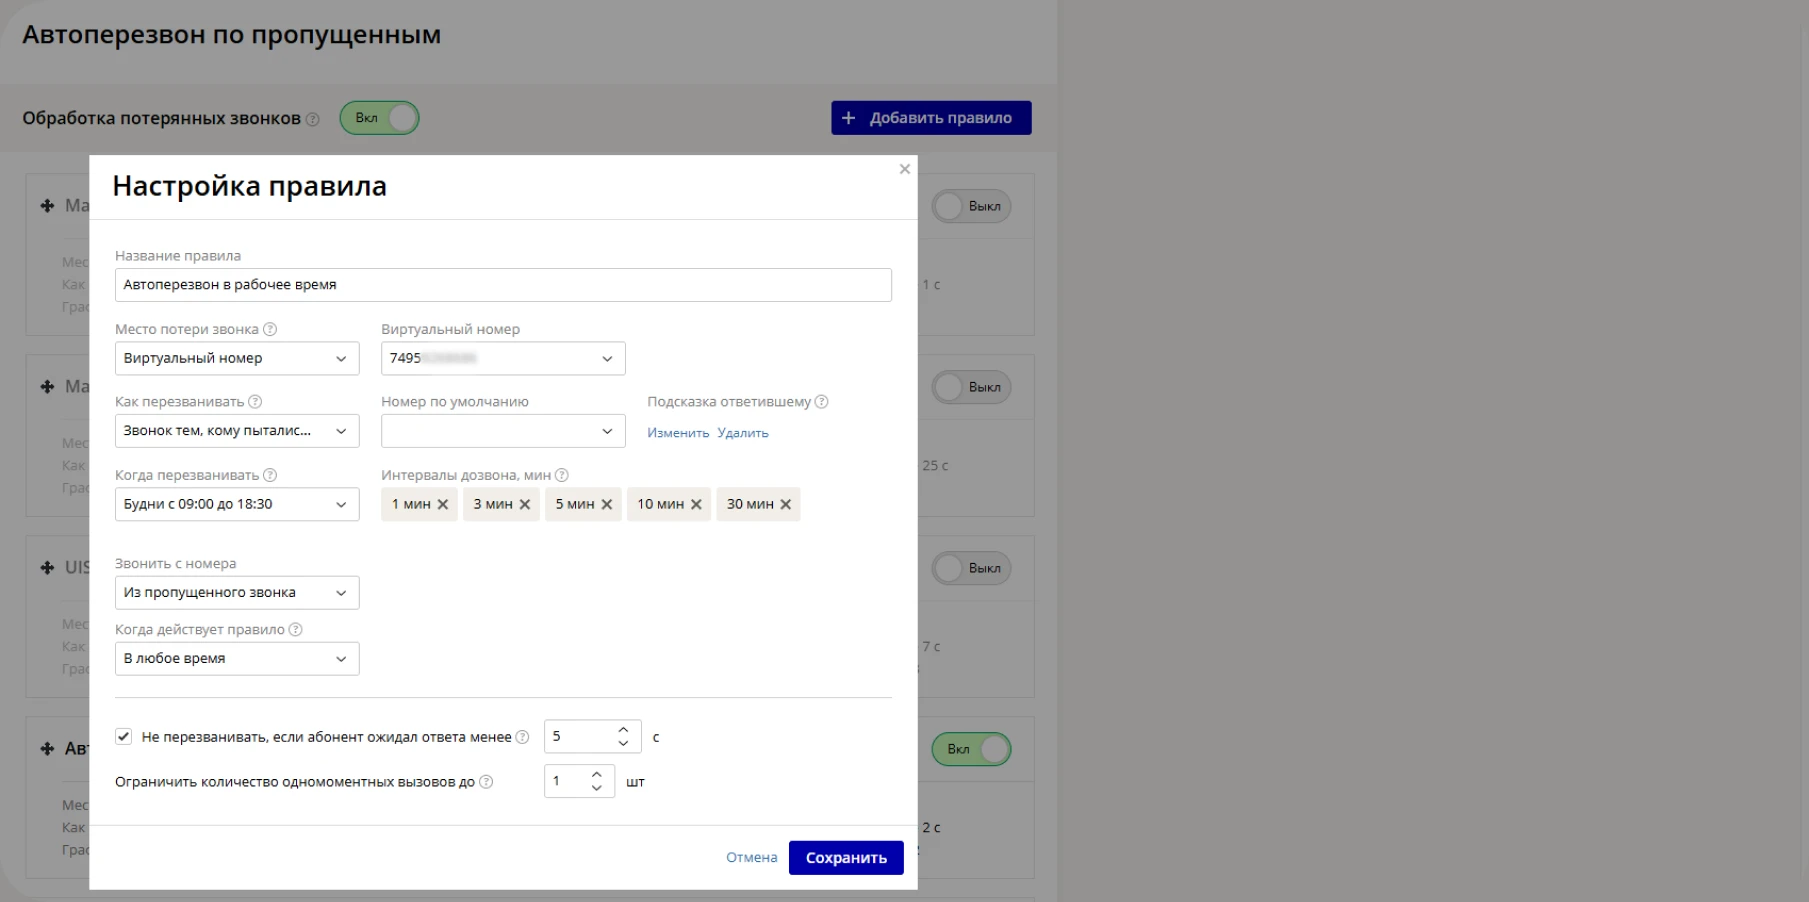The width and height of the screenshot is (1809, 902).
Task: Click help icon beside Подсказка ответившему
Action: pyautogui.click(x=822, y=402)
